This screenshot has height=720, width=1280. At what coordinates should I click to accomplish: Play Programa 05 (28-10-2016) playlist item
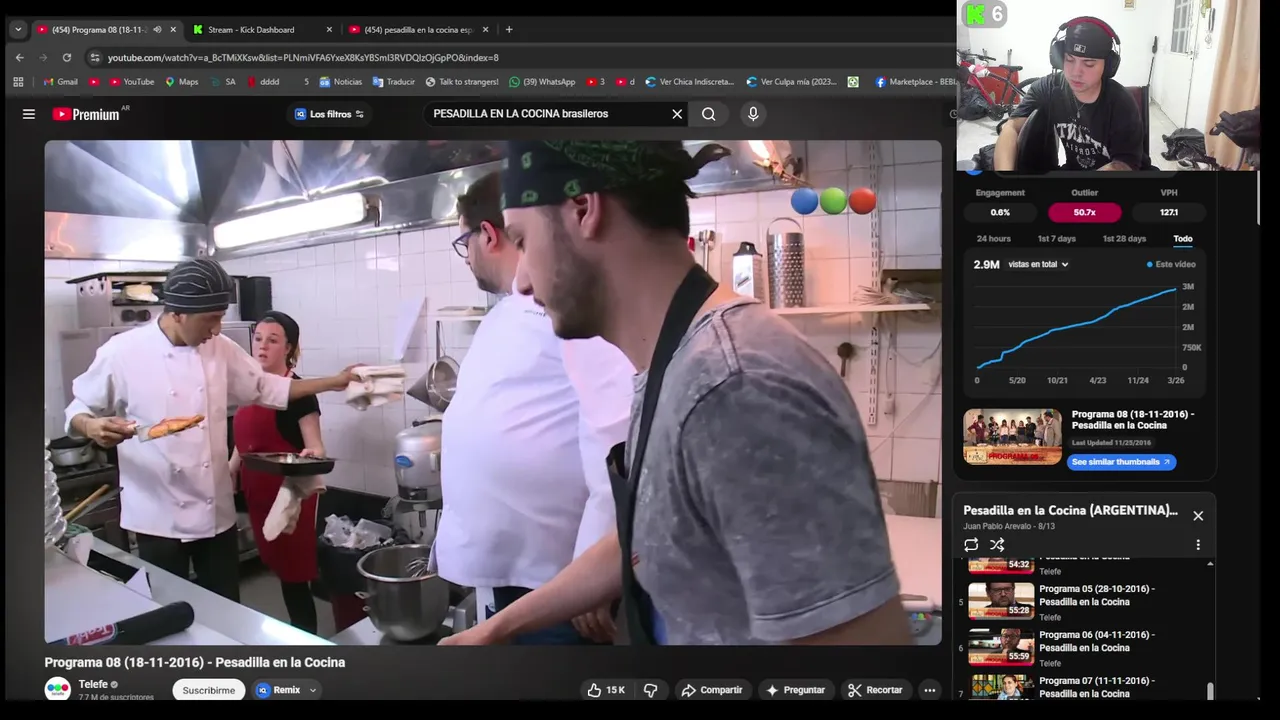click(1085, 602)
